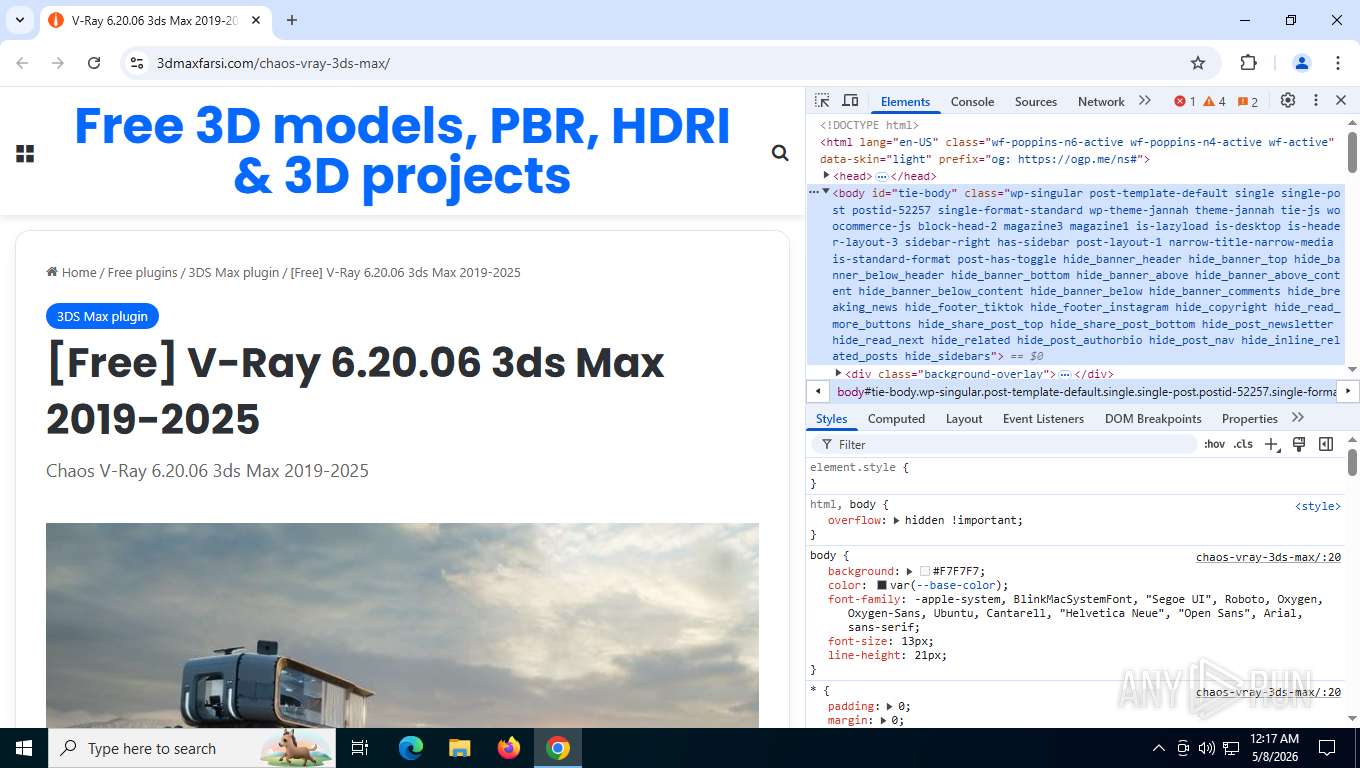Viewport: 1360px width, 768px height.
Task: Expand the overflow property value
Action: point(896,520)
